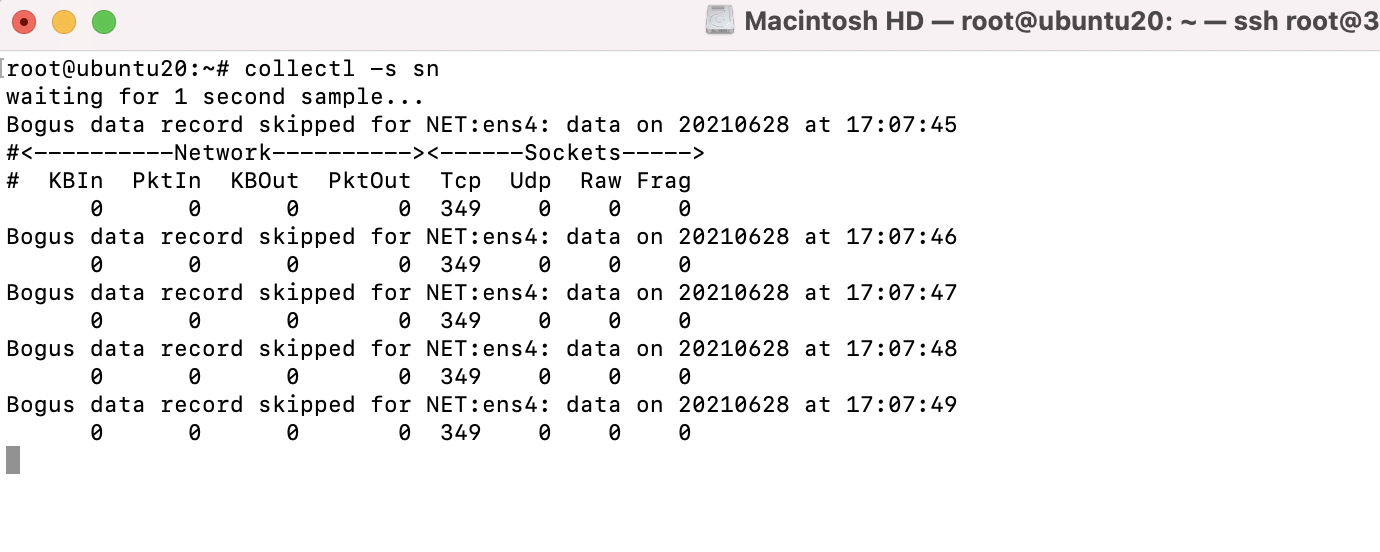The height and width of the screenshot is (552, 1380).
Task: Click the PktIn column header
Action: 167,181
